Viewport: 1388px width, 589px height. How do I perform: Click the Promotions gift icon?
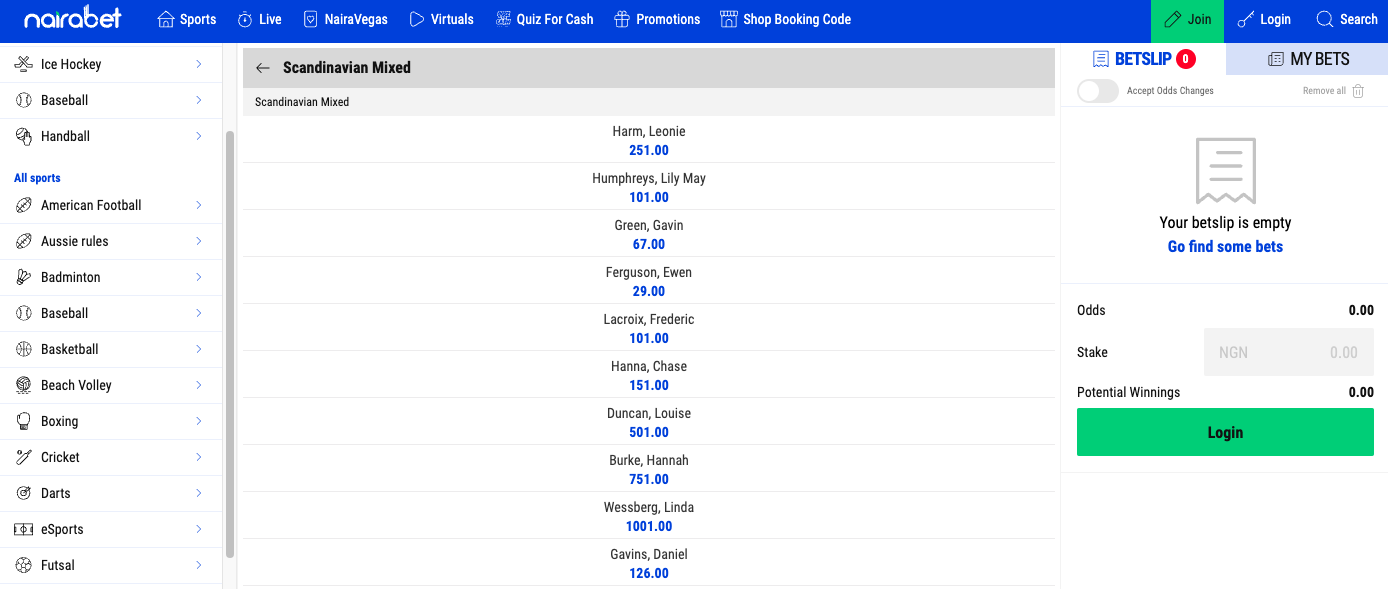pos(622,19)
